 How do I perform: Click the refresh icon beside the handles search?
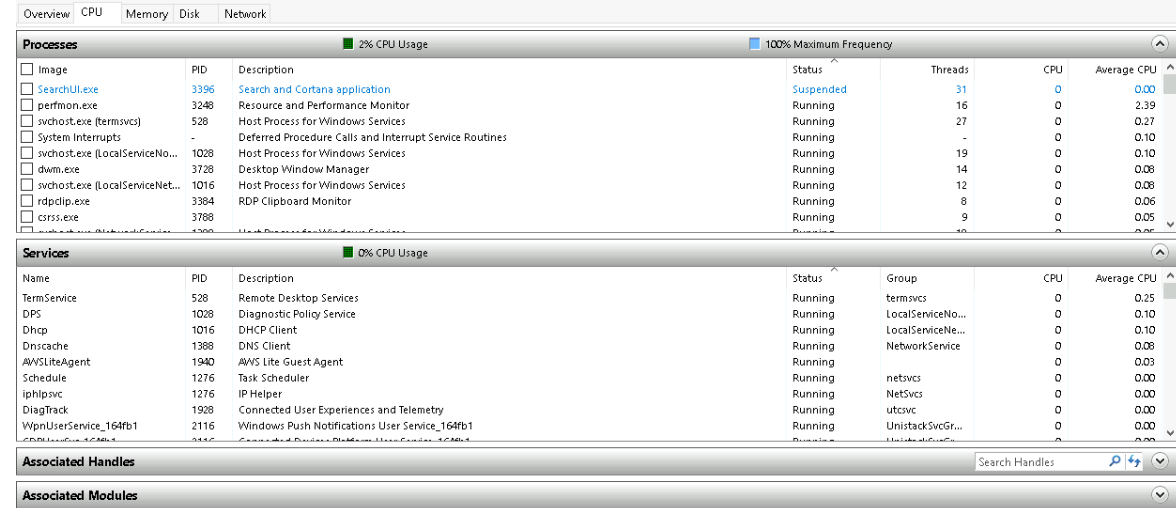pyautogui.click(x=1134, y=462)
